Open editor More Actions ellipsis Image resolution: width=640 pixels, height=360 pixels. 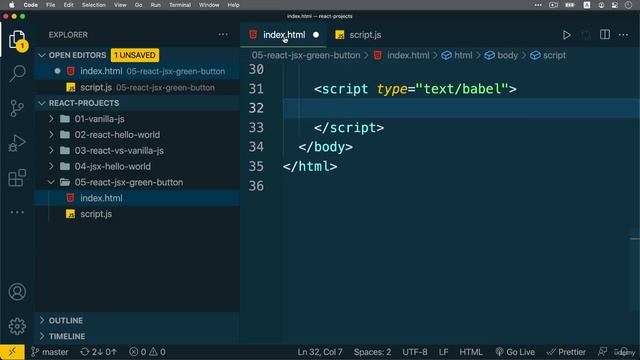[x=624, y=35]
